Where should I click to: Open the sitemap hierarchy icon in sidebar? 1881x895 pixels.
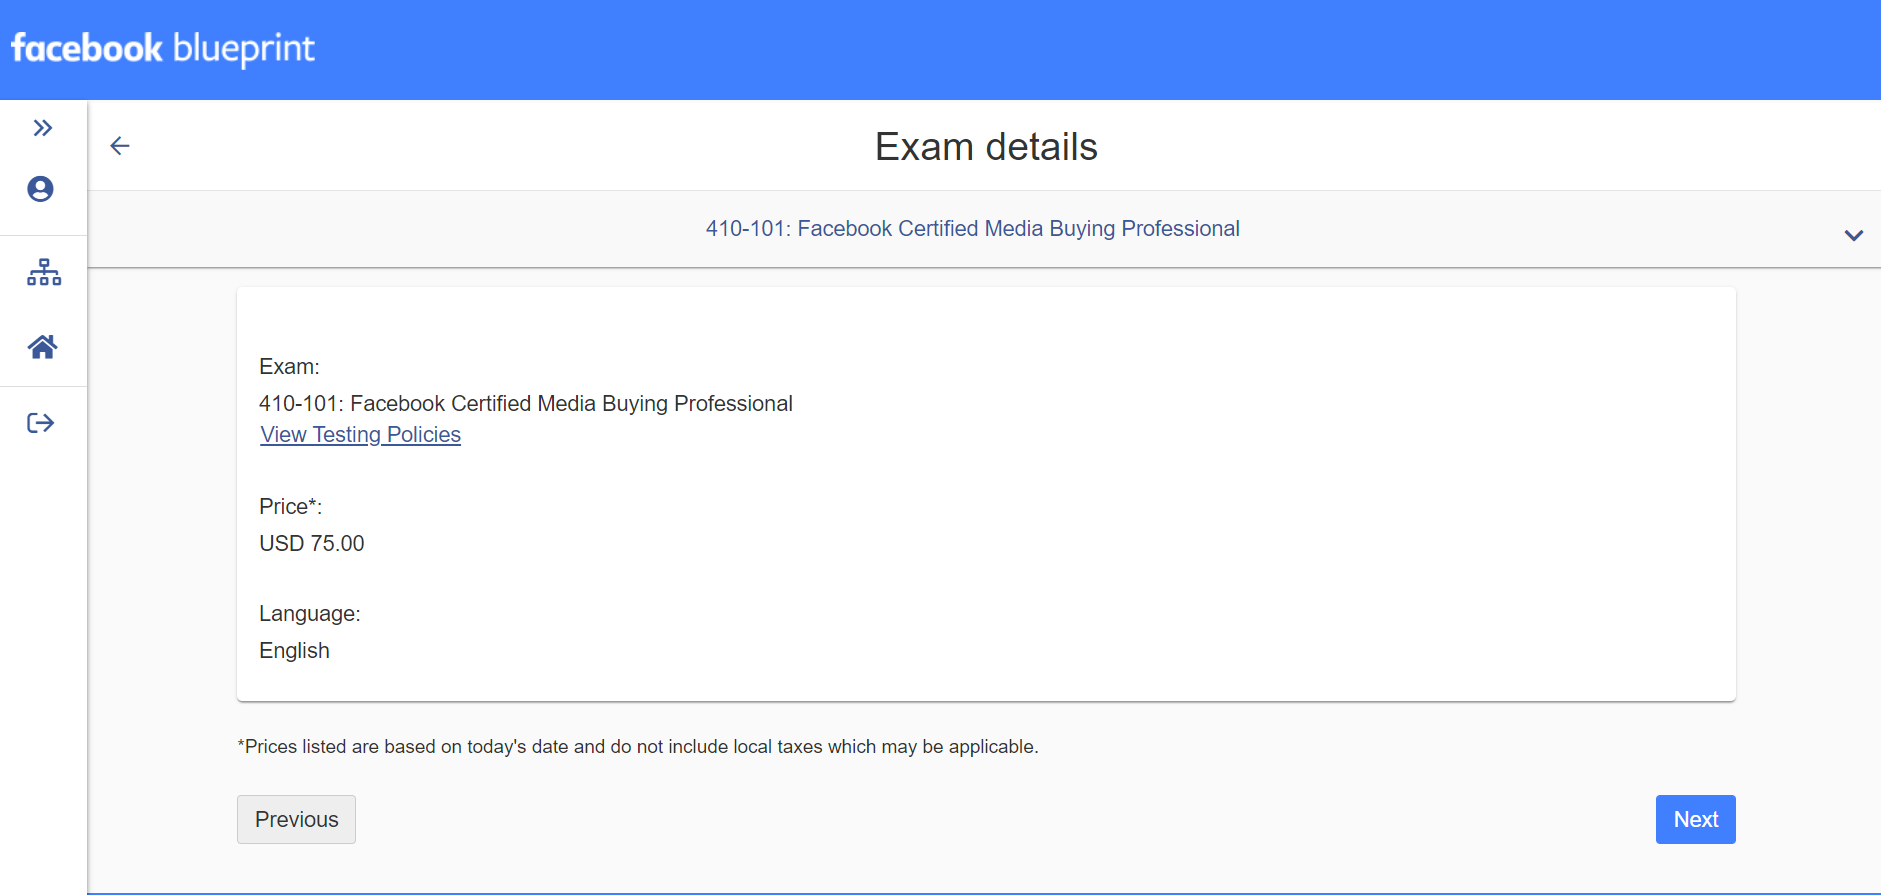point(44,272)
